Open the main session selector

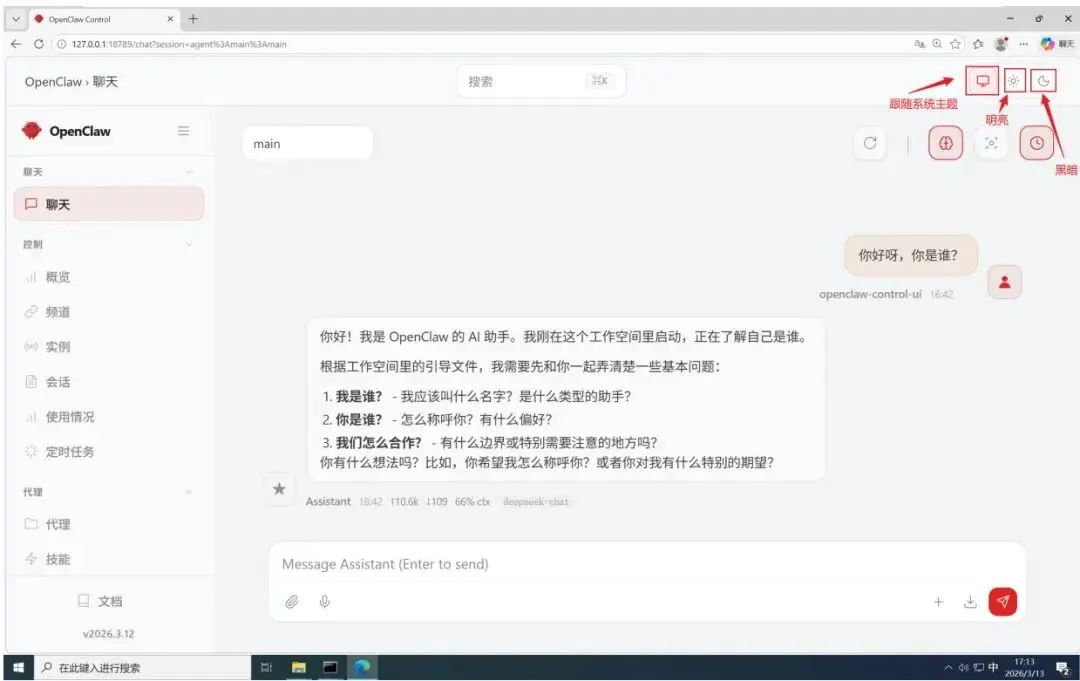(x=307, y=143)
